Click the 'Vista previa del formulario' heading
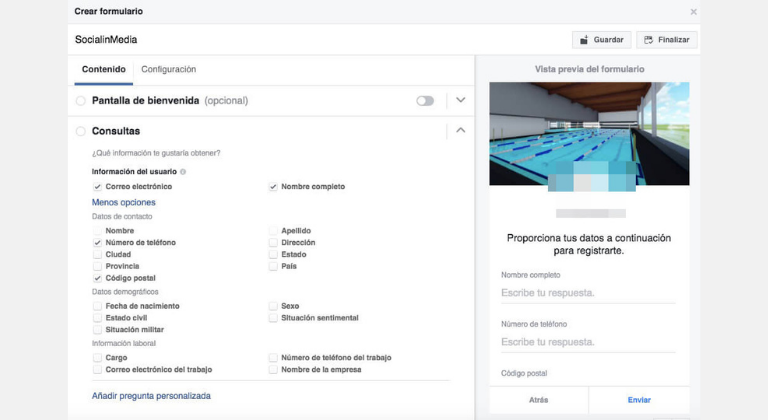768x420 pixels. coord(589,69)
